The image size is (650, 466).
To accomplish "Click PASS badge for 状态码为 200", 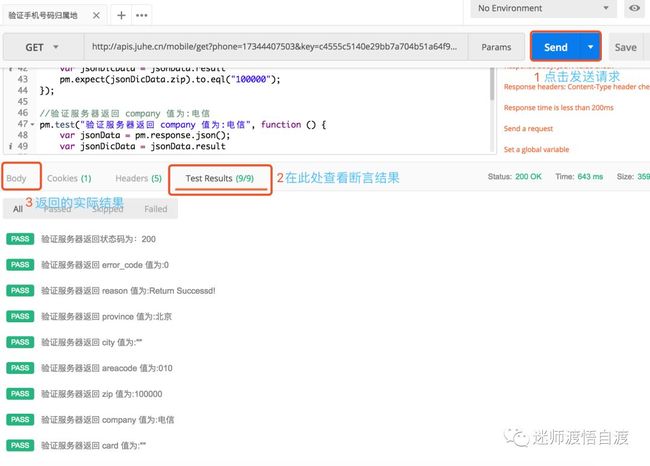I will (x=20, y=239).
